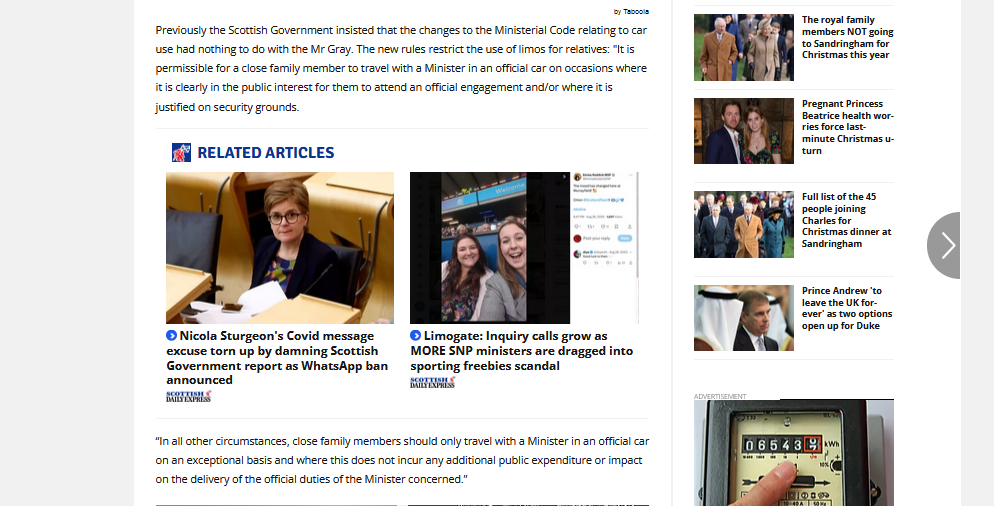This screenshot has height=506, width=994.
Task: Click blue arrow icon before Limogate headline
Action: click(x=415, y=335)
